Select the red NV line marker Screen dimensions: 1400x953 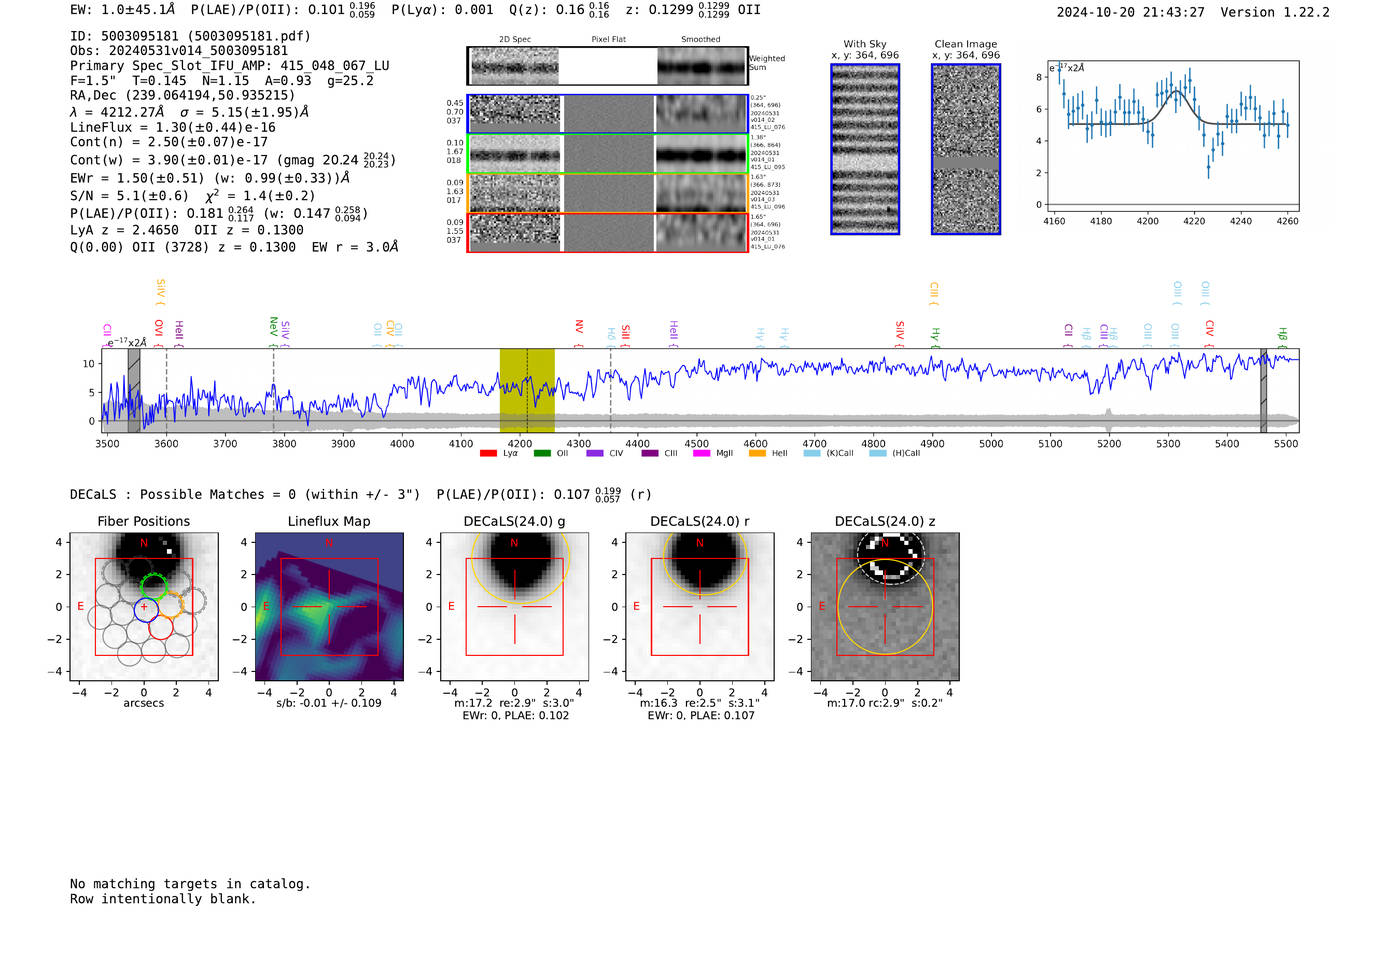[x=578, y=333]
